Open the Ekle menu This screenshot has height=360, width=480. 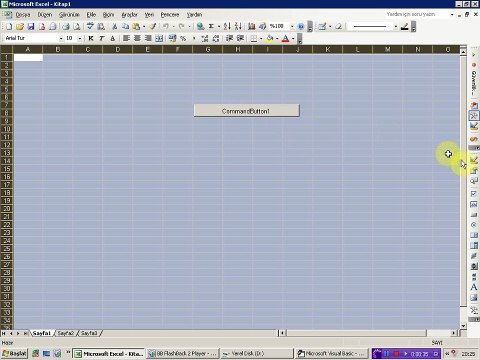coord(91,15)
